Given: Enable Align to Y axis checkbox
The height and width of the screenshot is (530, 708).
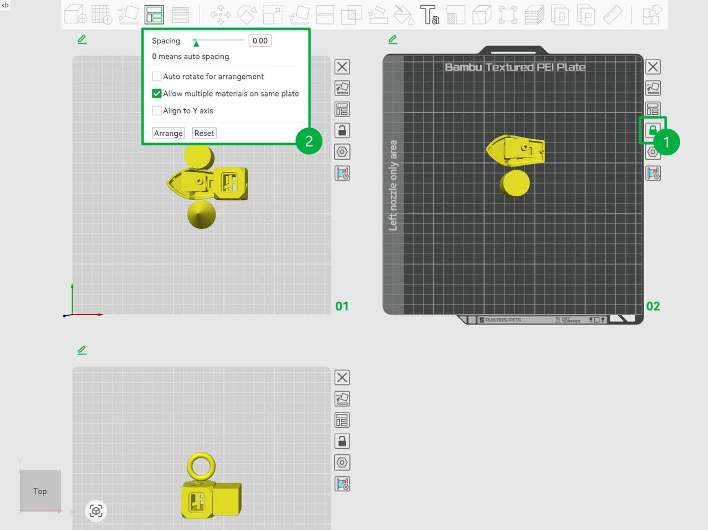Looking at the screenshot, I should (x=156, y=111).
